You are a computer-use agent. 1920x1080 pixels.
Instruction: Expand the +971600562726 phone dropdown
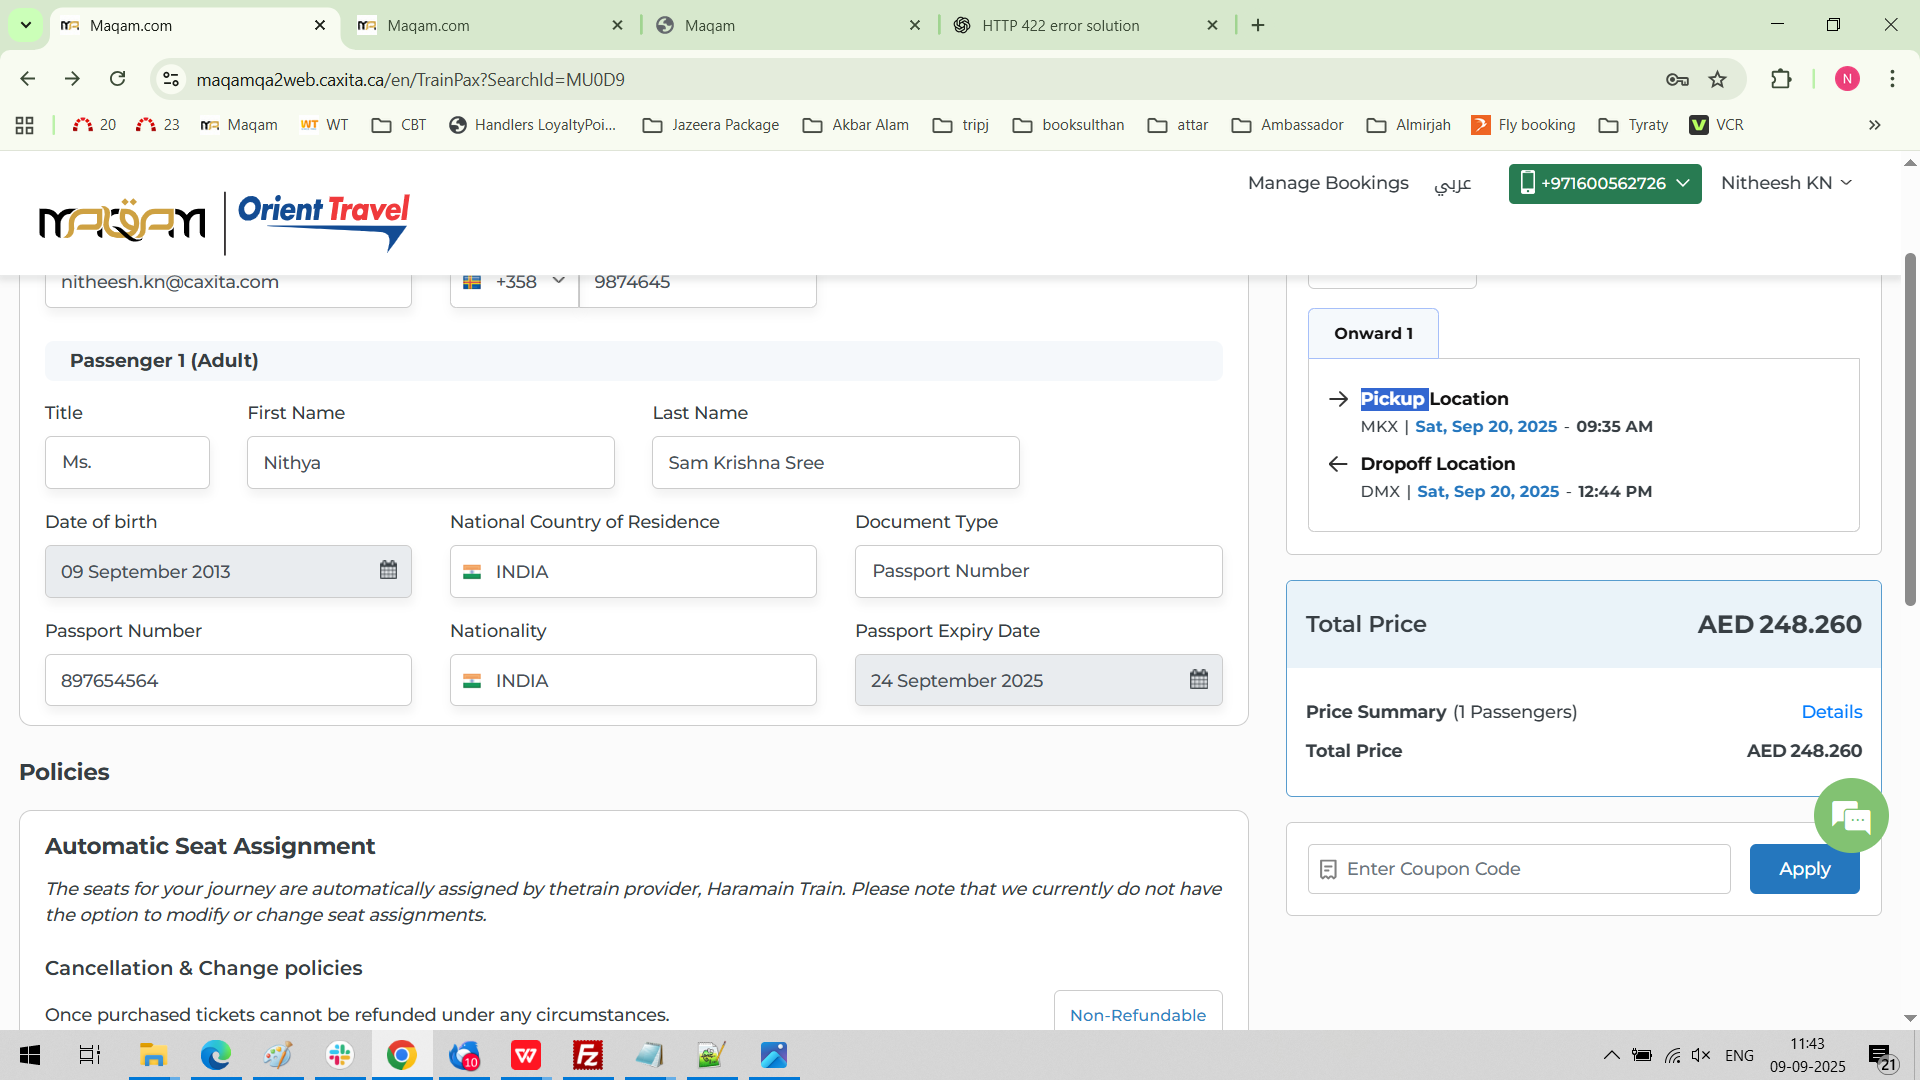point(1604,184)
